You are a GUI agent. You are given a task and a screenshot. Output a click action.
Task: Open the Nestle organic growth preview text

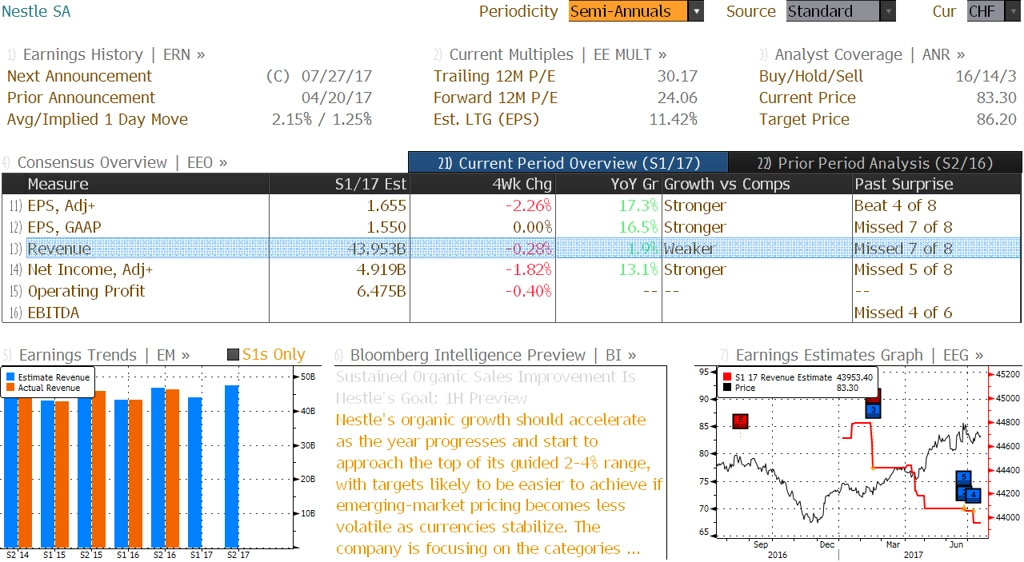pos(499,484)
